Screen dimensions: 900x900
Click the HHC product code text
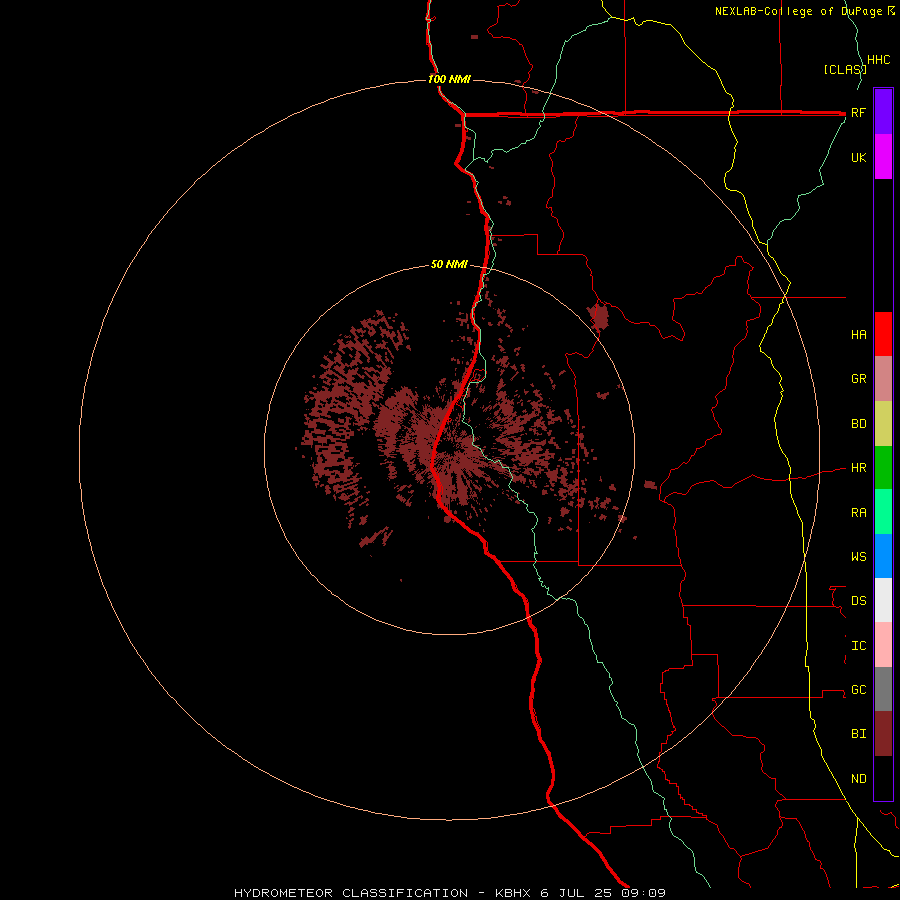click(878, 60)
